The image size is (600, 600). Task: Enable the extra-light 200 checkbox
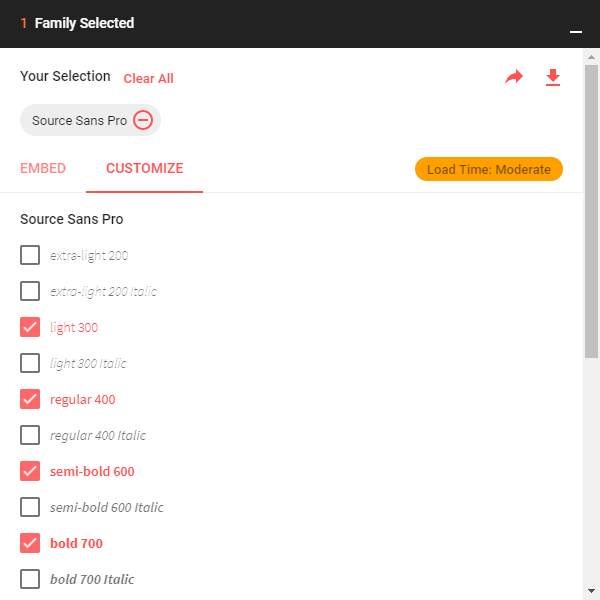pyautogui.click(x=30, y=255)
